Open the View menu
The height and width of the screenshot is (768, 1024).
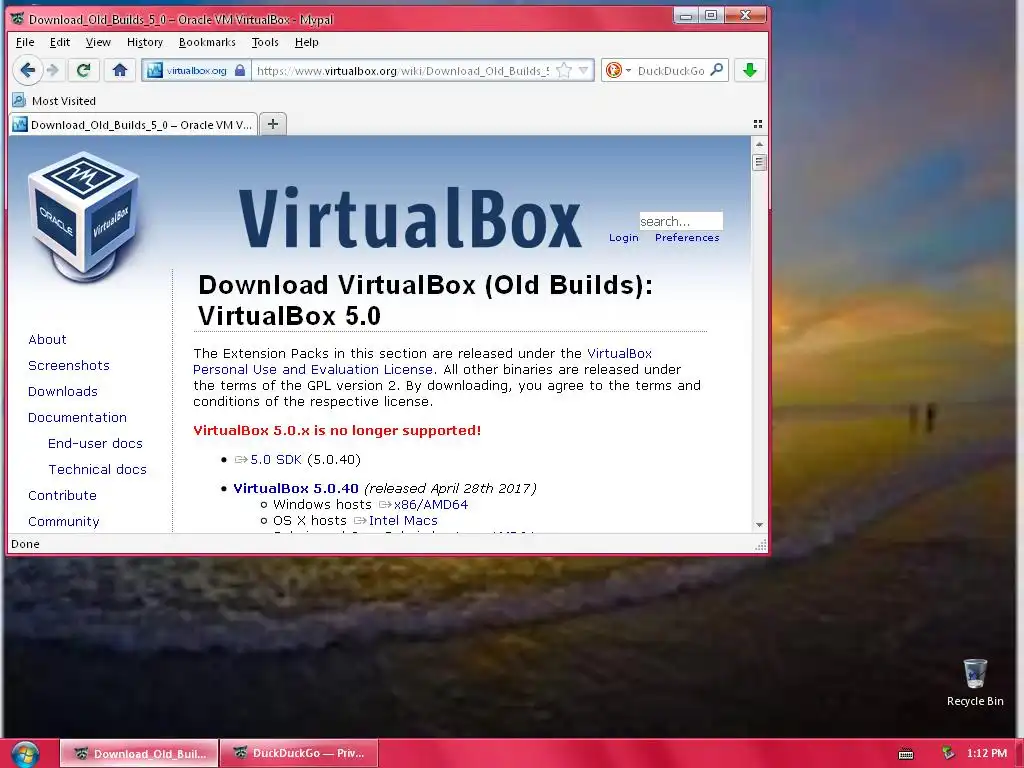coord(98,42)
